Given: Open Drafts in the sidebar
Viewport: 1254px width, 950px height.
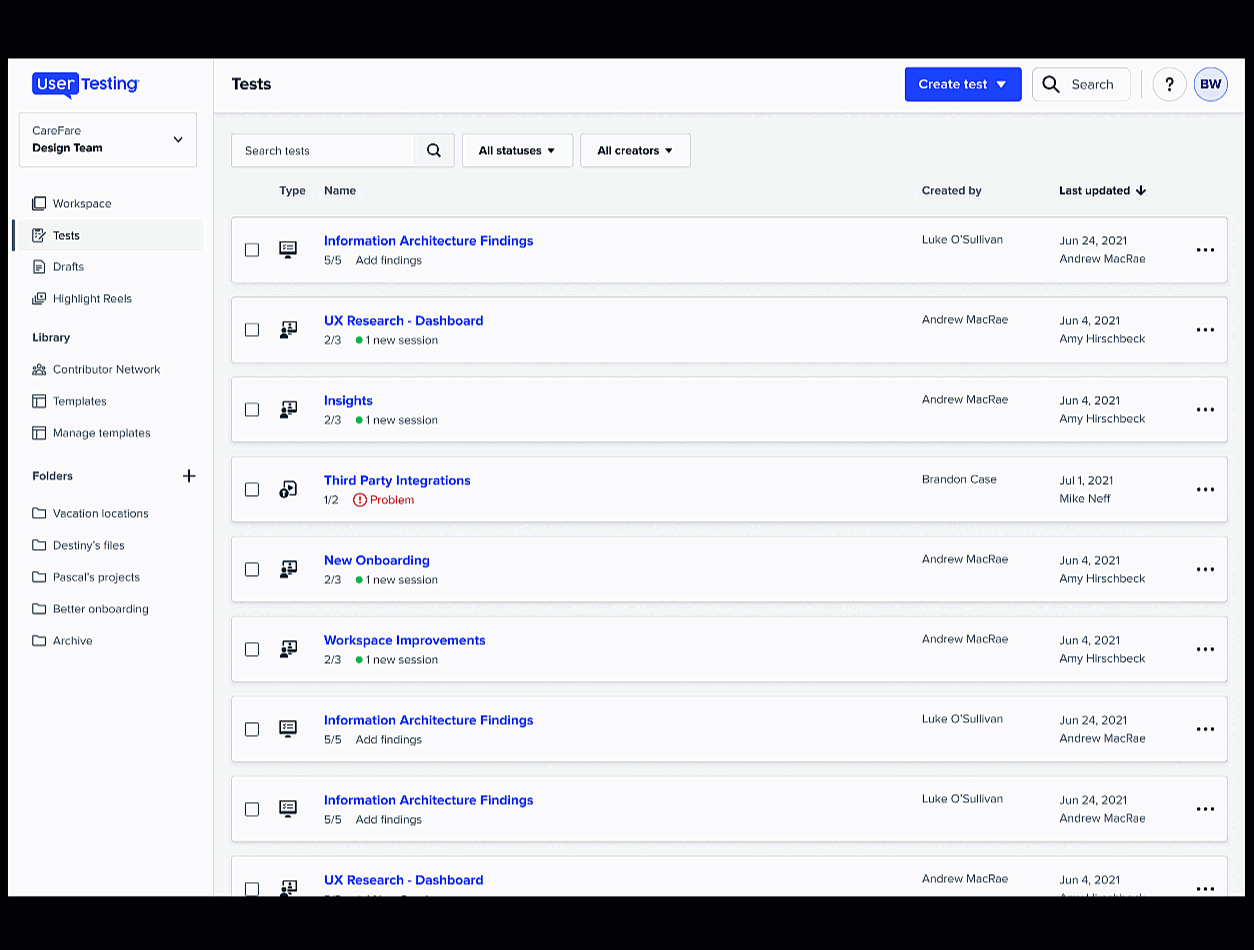Looking at the screenshot, I should [68, 267].
